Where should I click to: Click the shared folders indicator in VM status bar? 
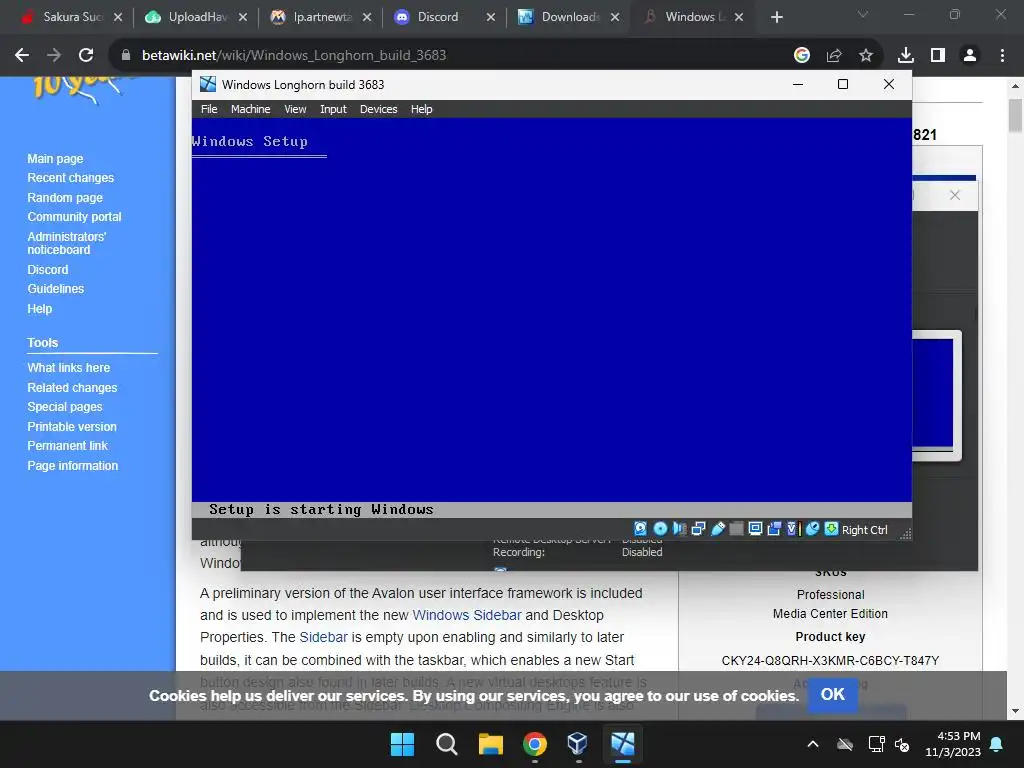(x=736, y=529)
